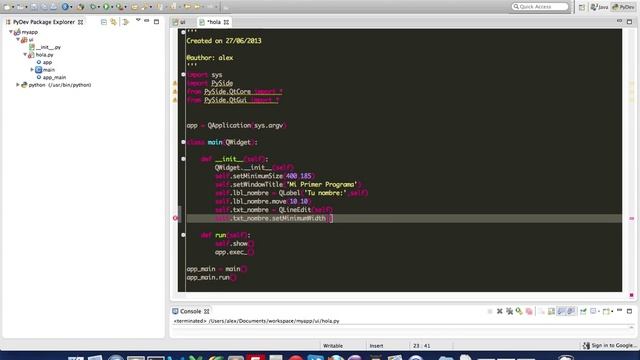
Task: Expand the main class node
Action: click(x=32, y=70)
